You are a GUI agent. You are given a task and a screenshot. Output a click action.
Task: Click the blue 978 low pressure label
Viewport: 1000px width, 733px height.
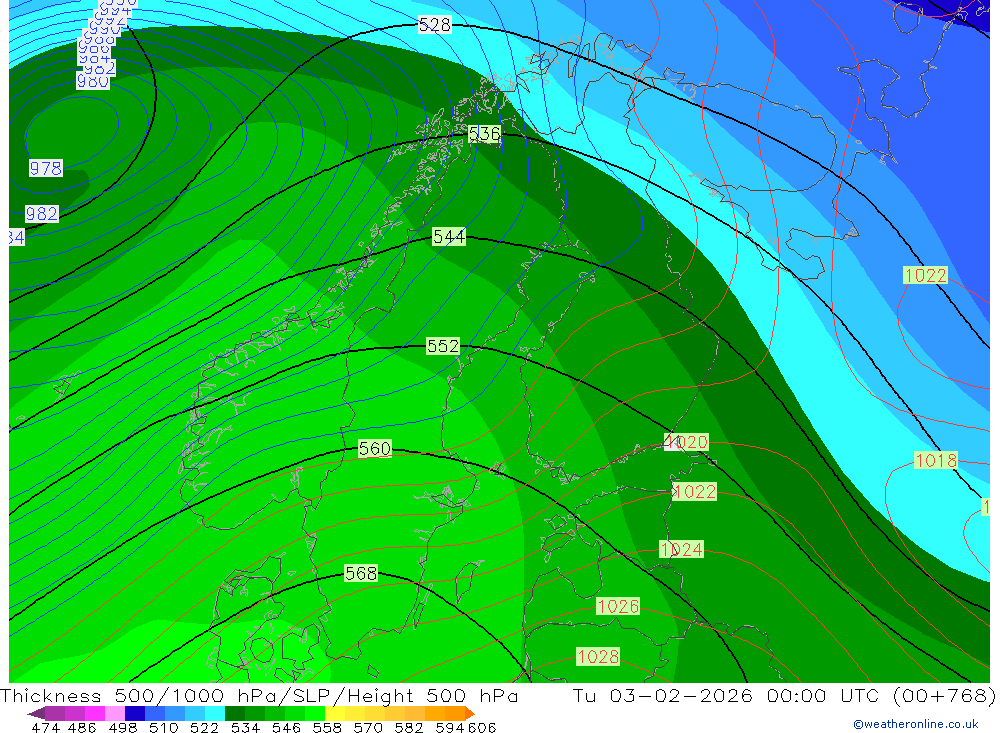(x=46, y=168)
